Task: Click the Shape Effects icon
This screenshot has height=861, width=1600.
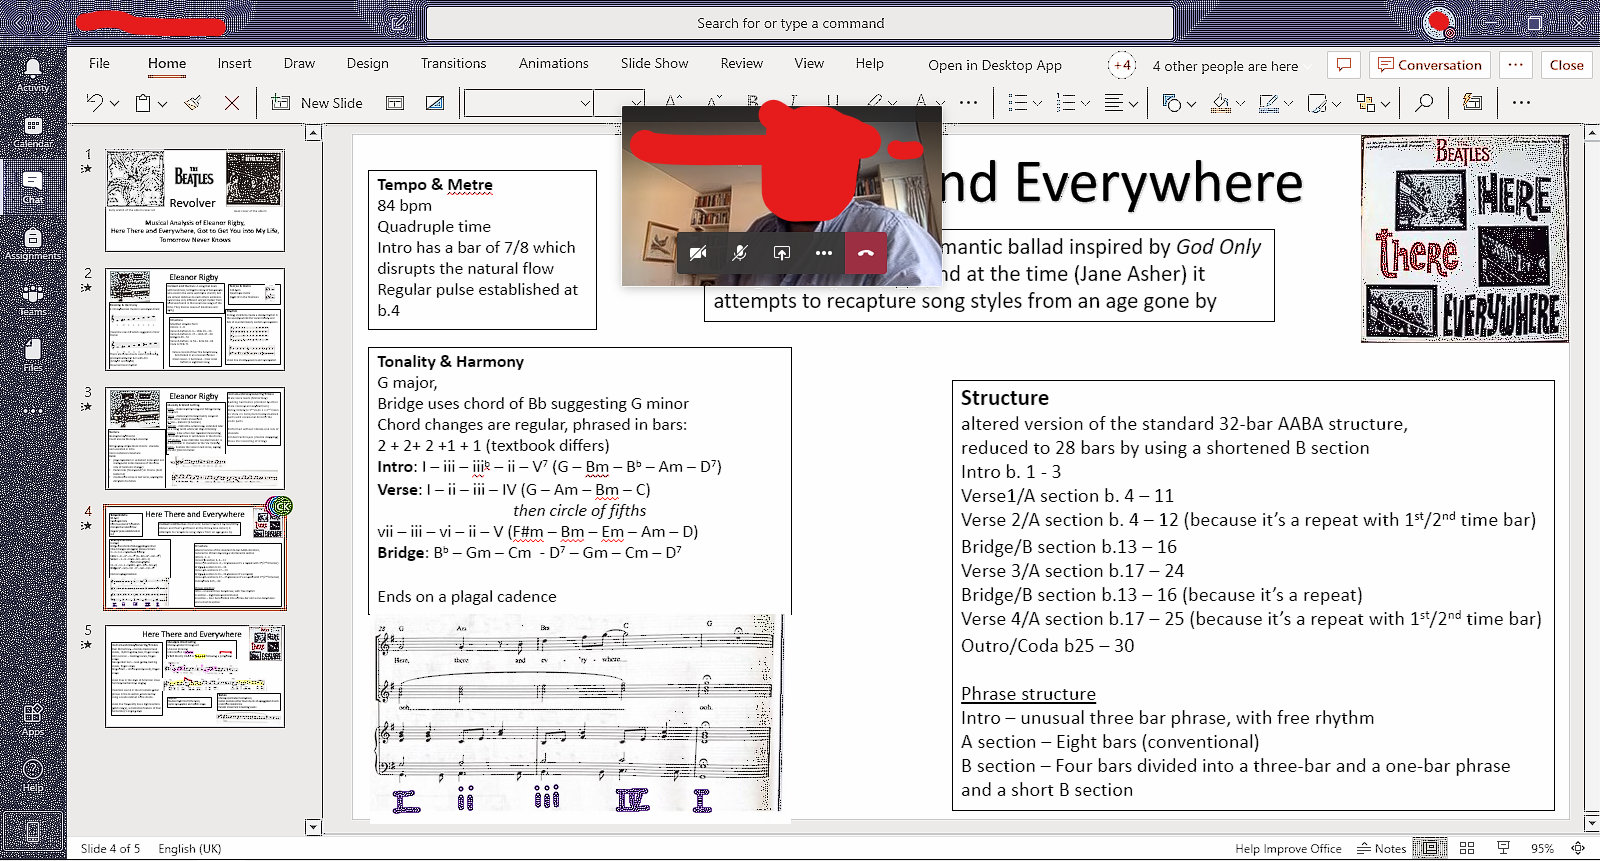Action: pos(1318,102)
